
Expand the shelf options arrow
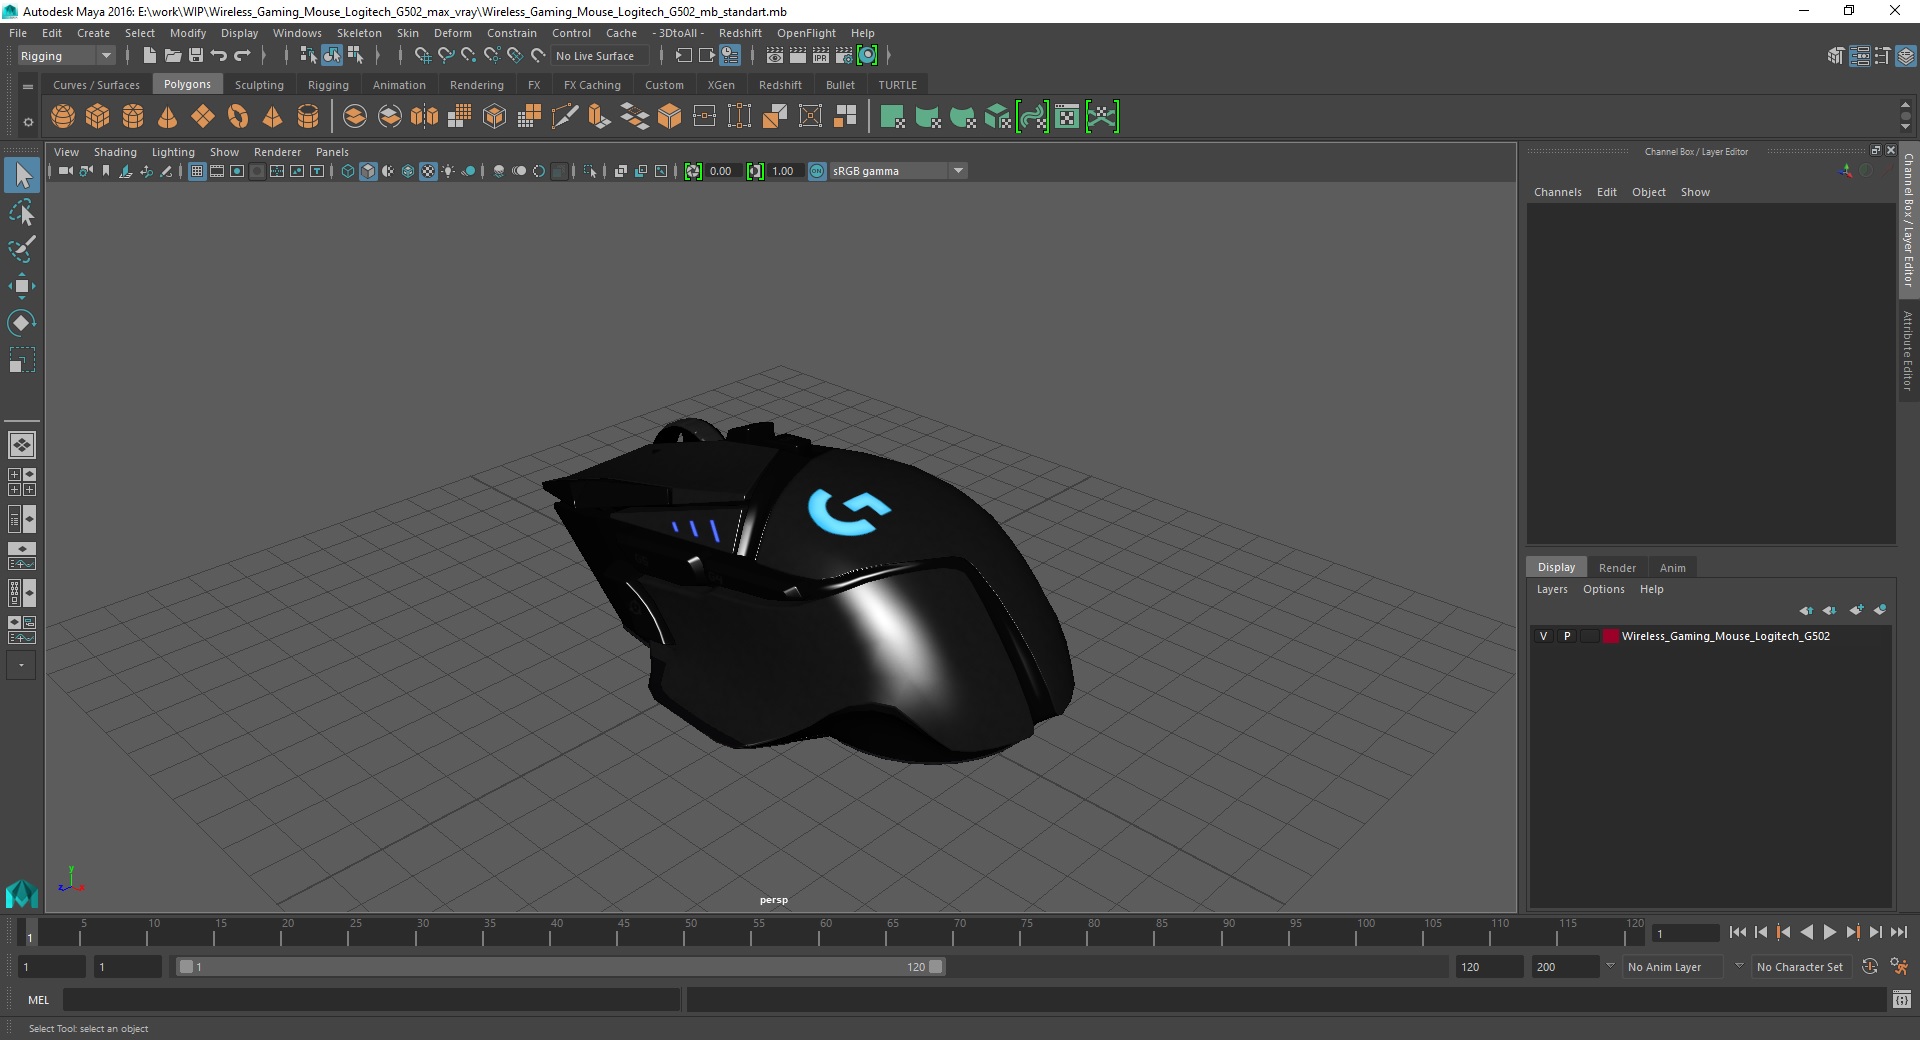point(28,87)
